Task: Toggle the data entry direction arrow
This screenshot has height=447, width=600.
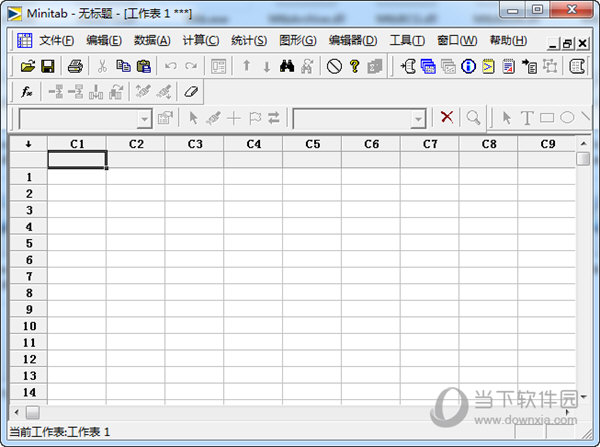Action: pos(28,144)
